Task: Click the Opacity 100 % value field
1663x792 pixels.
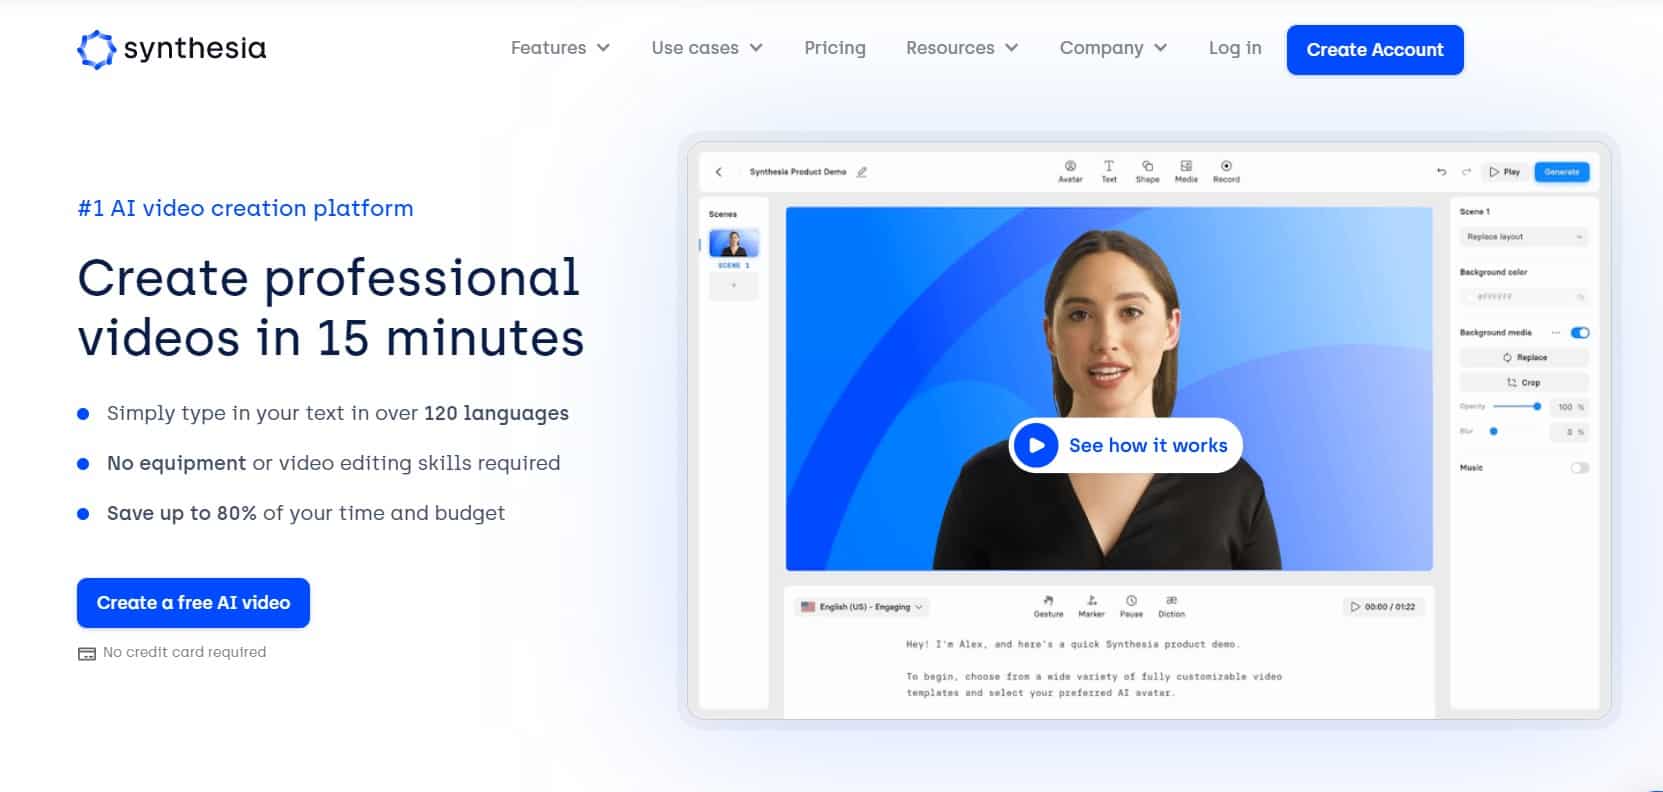Action: pos(1569,407)
